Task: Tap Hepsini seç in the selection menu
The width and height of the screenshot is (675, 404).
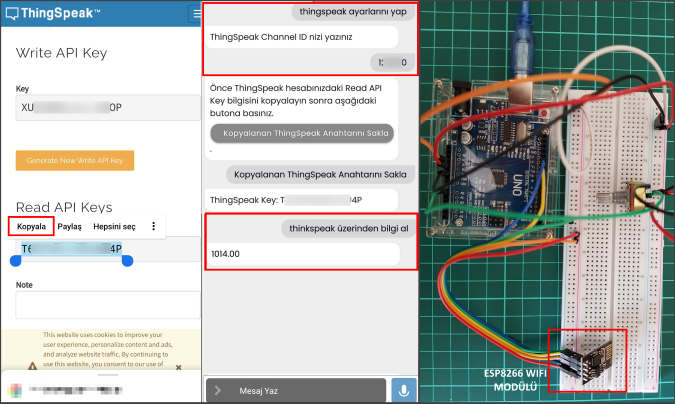Action: click(x=114, y=227)
